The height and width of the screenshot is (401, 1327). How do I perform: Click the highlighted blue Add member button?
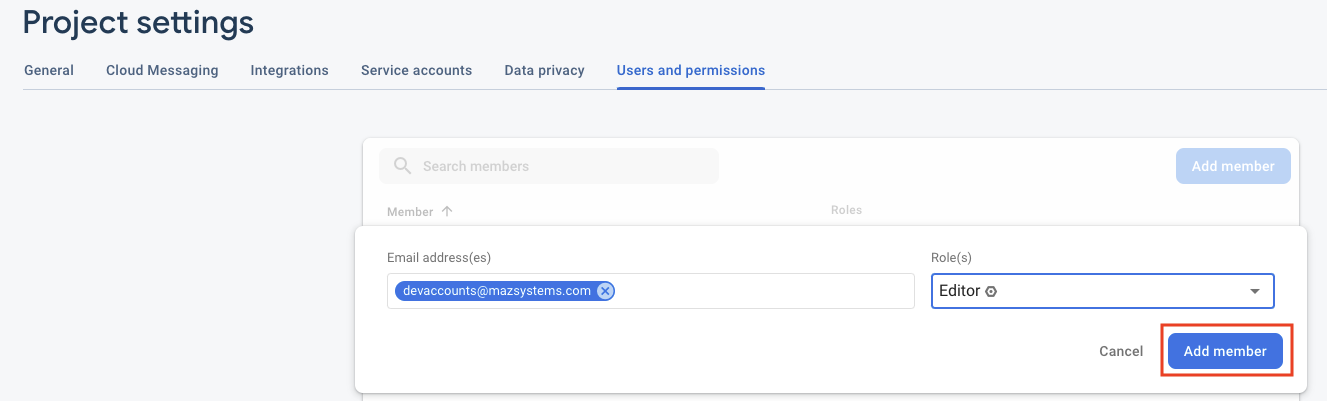point(1225,351)
